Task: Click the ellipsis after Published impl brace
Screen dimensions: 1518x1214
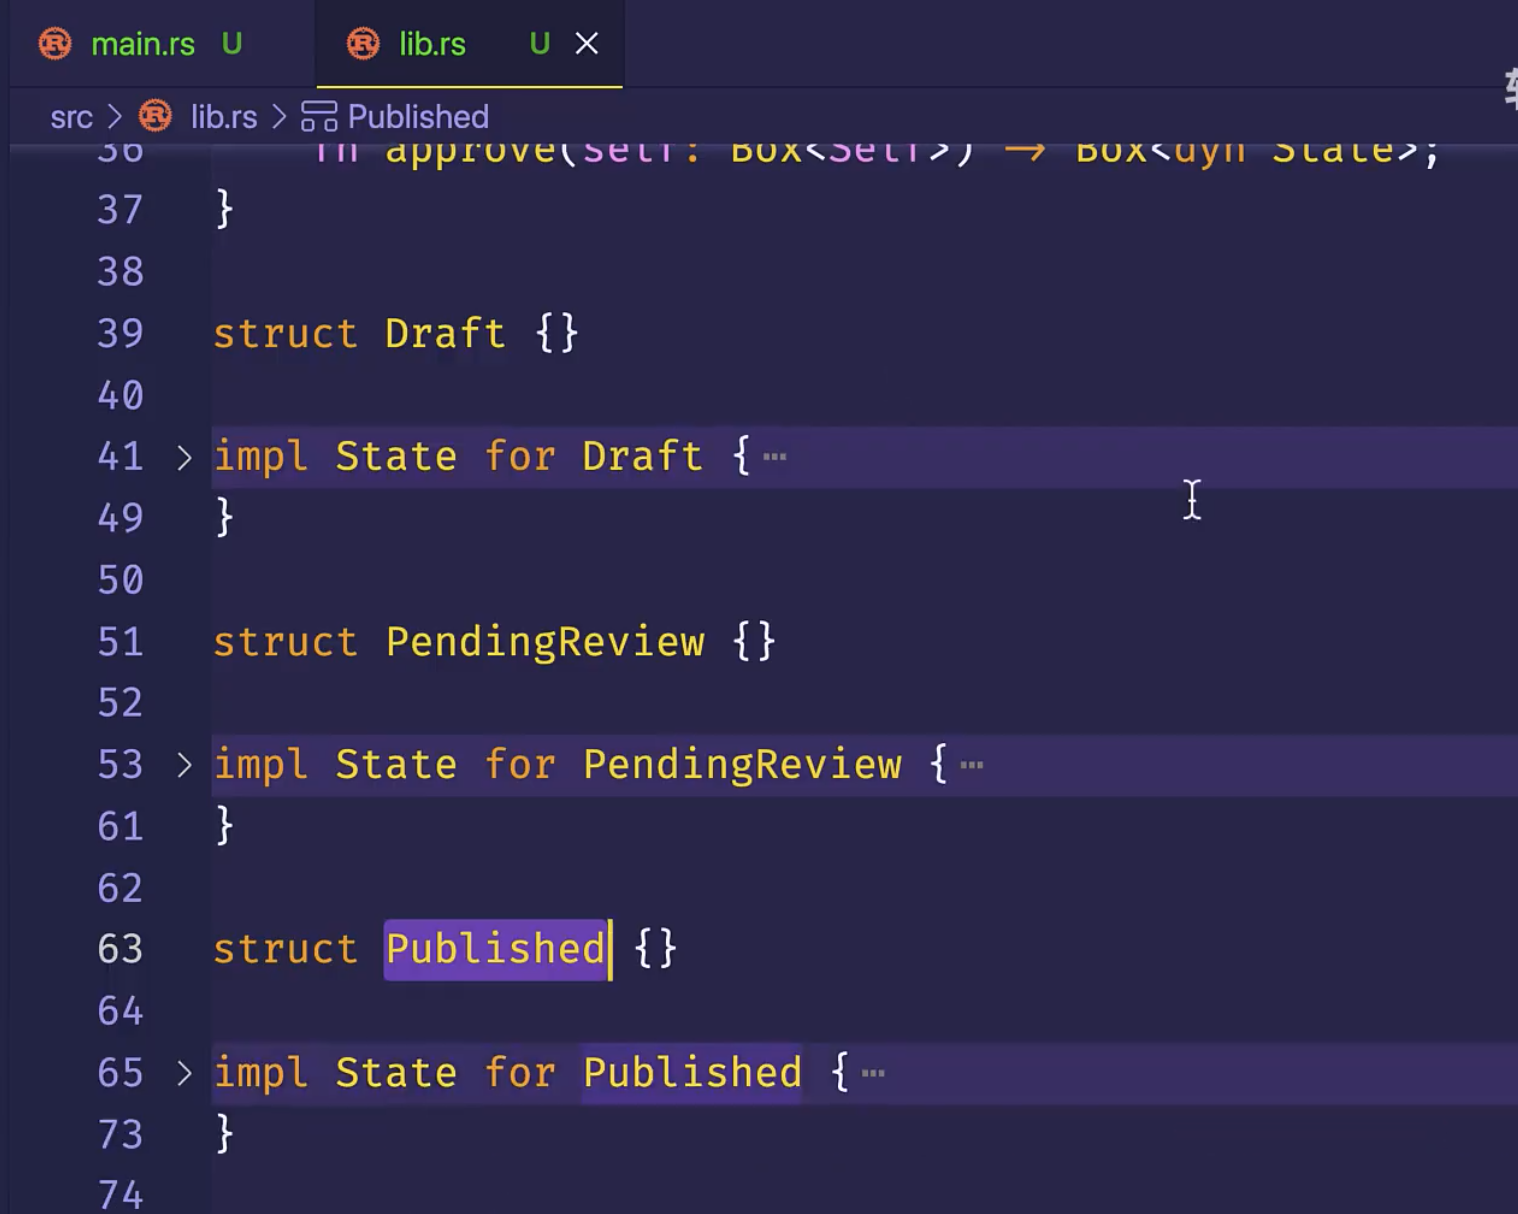Action: pyautogui.click(x=873, y=1074)
